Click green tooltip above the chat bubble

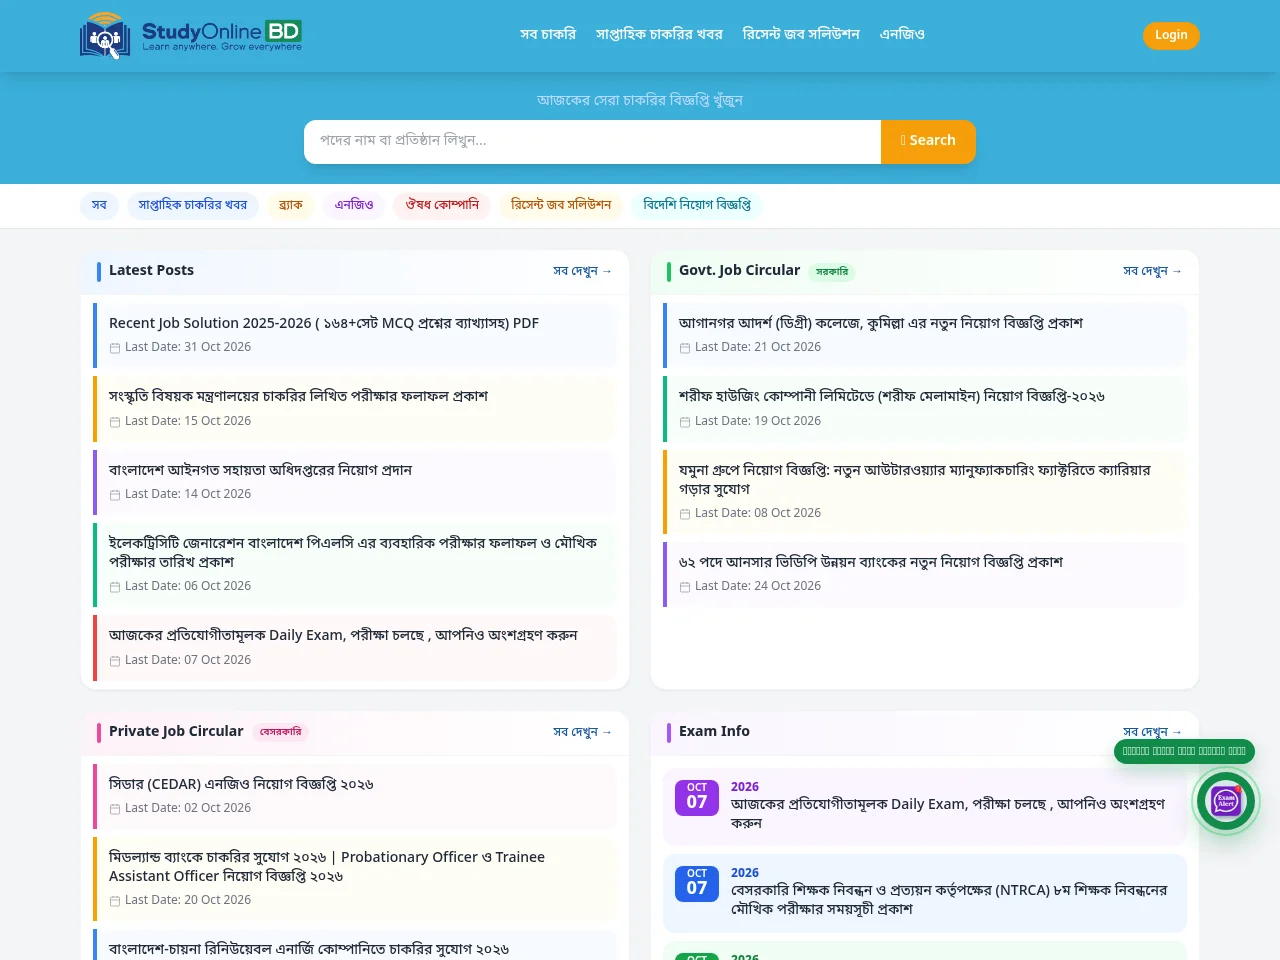1184,751
